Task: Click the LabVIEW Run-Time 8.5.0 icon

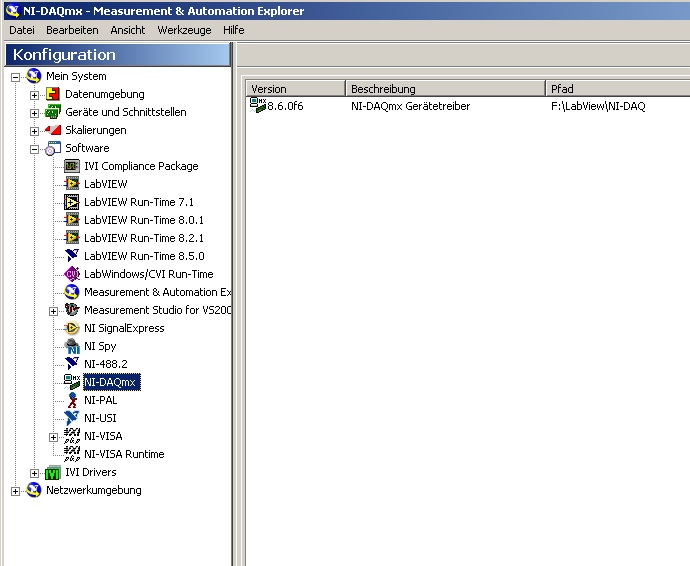Action: [72, 256]
